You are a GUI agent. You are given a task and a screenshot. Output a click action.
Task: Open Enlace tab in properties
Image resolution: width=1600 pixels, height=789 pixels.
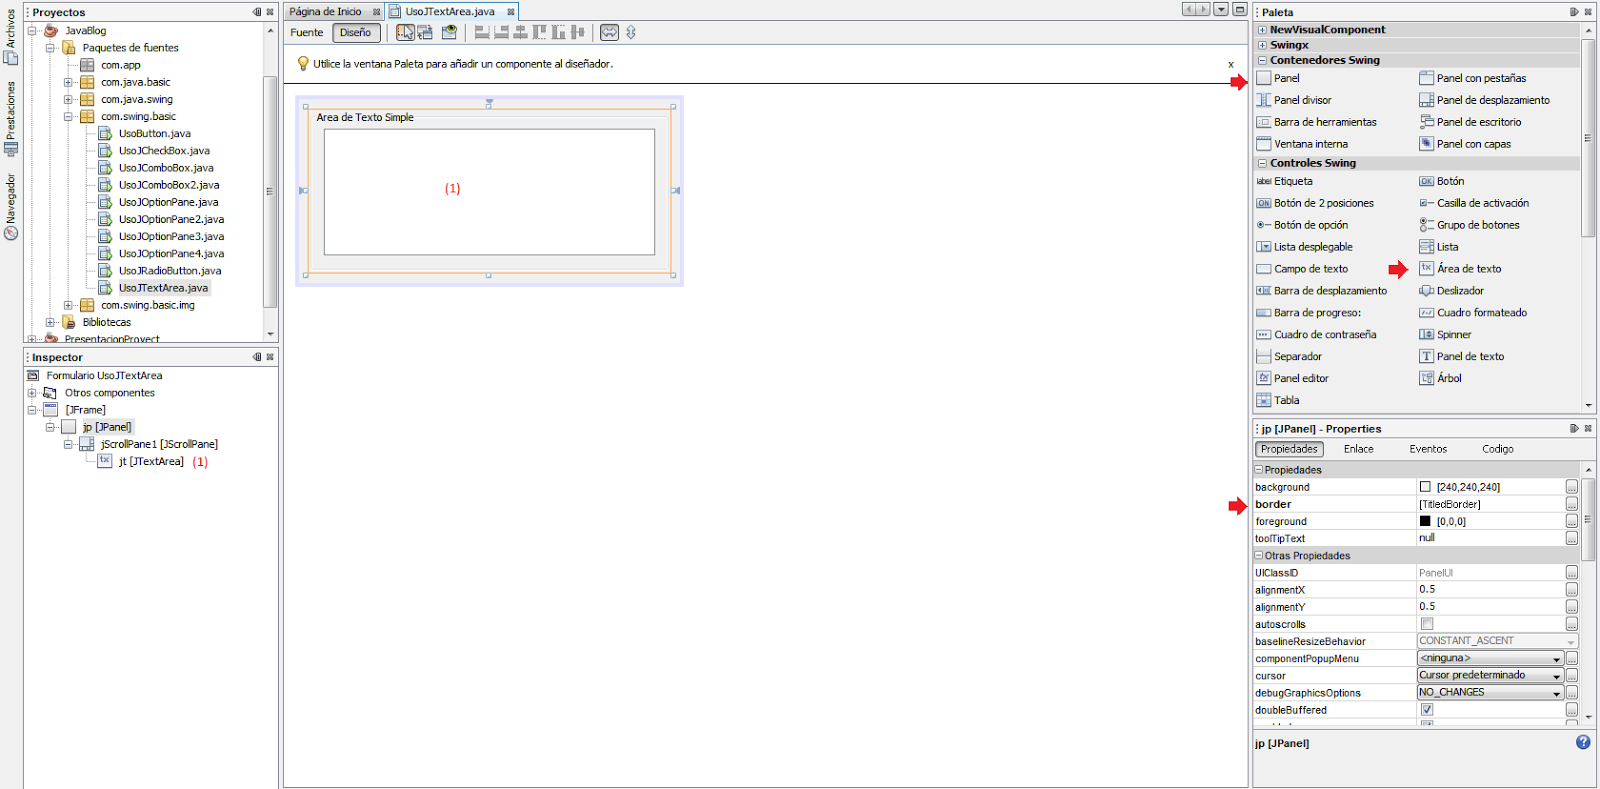(x=1358, y=449)
